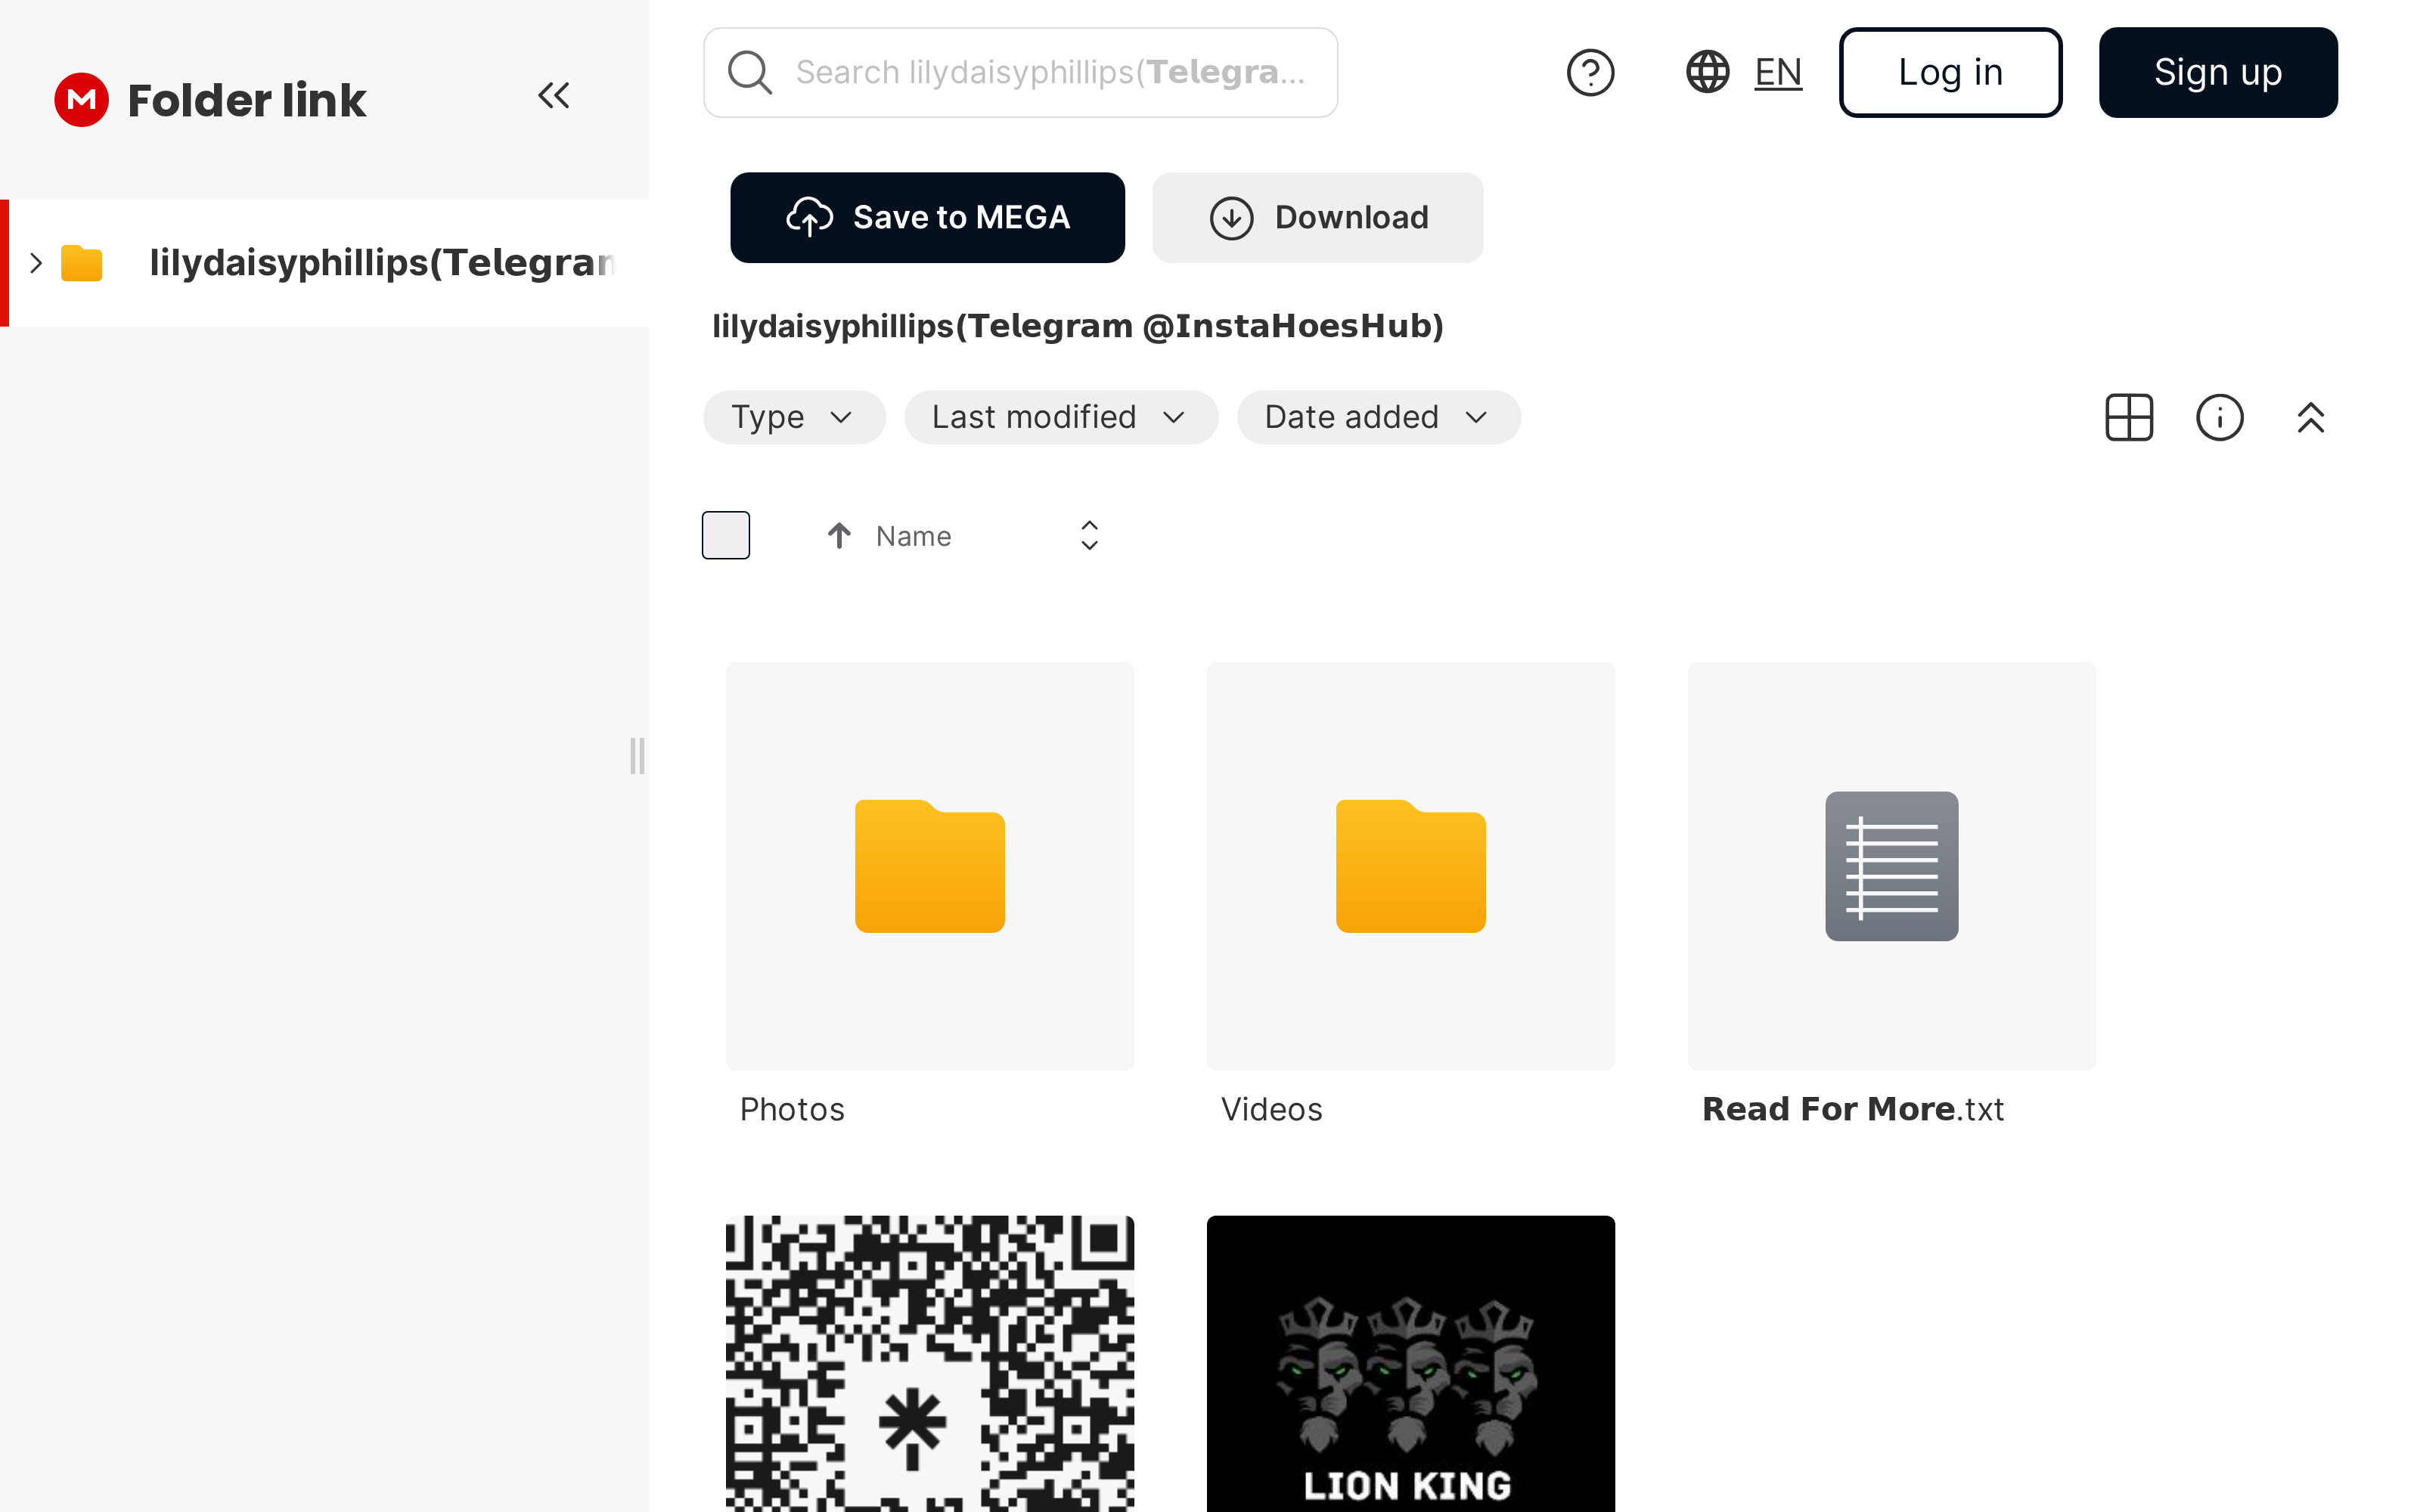The height and width of the screenshot is (1512, 2420).
Task: Click the globe language icon
Action: coord(1708,72)
